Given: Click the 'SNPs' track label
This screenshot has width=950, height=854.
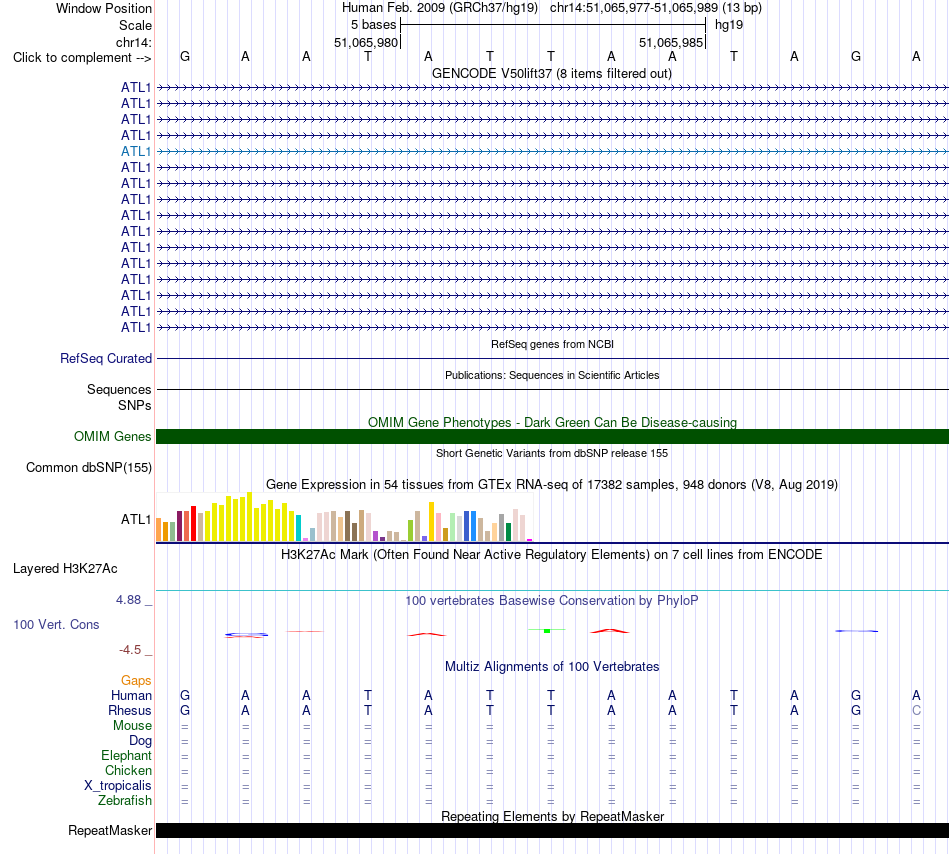Looking at the screenshot, I should (x=135, y=405).
